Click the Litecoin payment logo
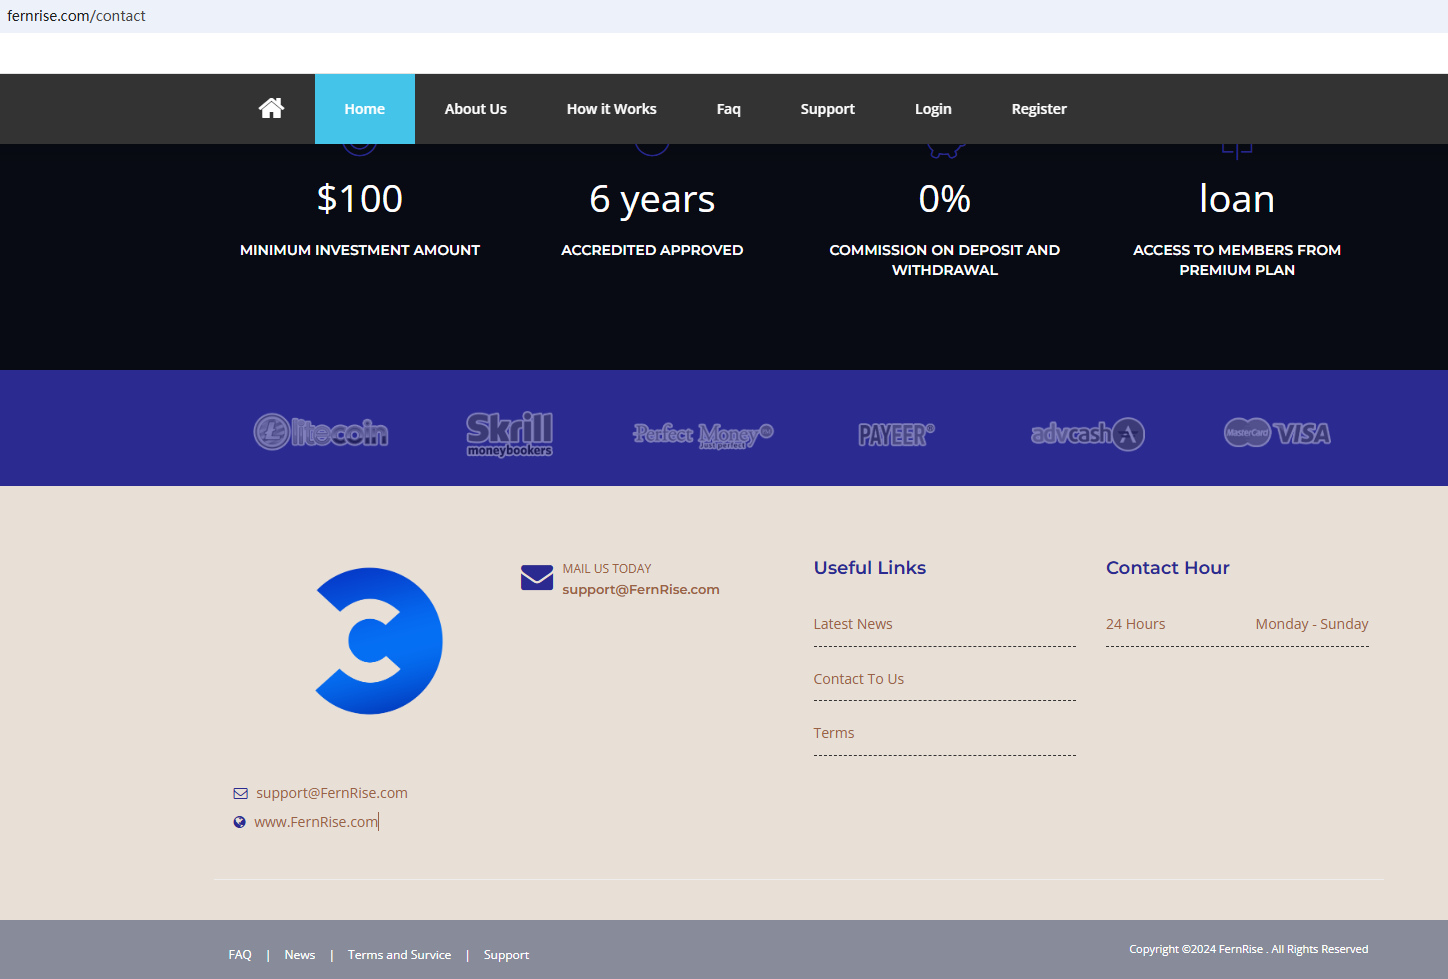This screenshot has height=979, width=1448. (320, 433)
